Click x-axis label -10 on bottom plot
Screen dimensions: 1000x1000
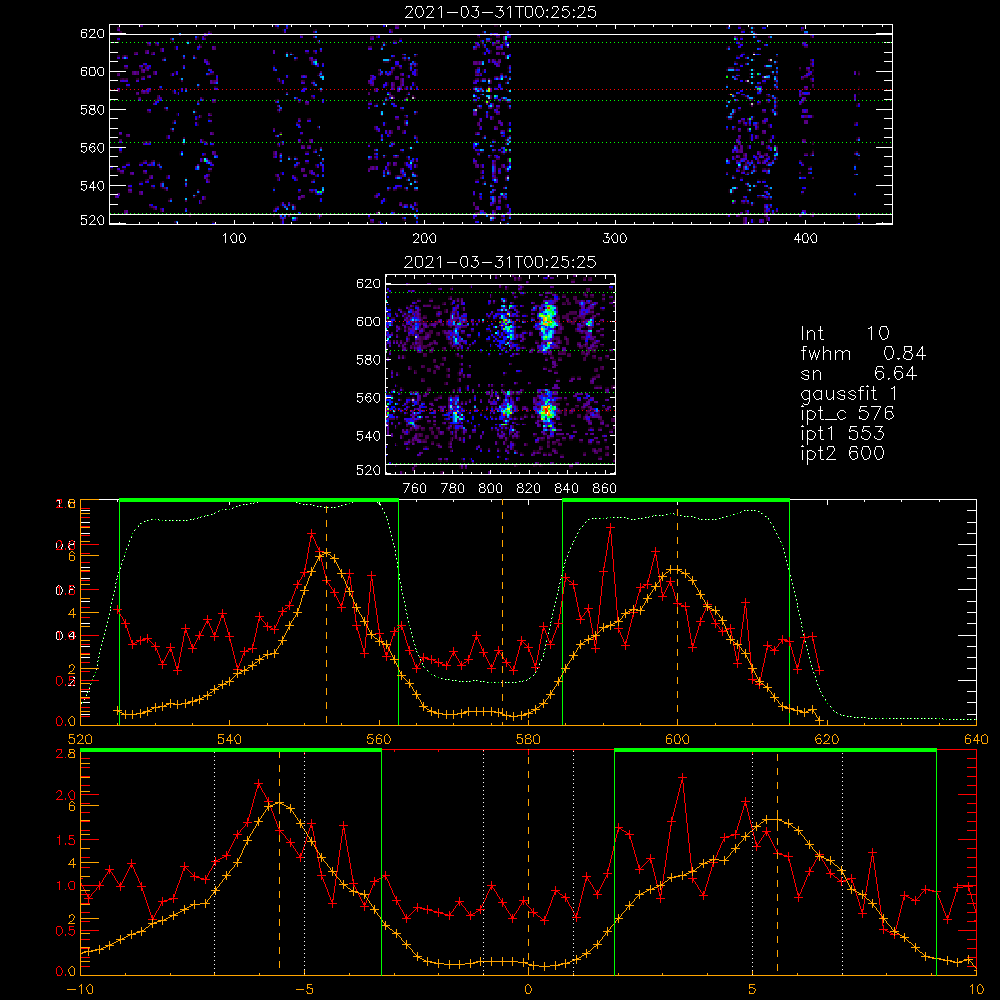click(x=80, y=990)
